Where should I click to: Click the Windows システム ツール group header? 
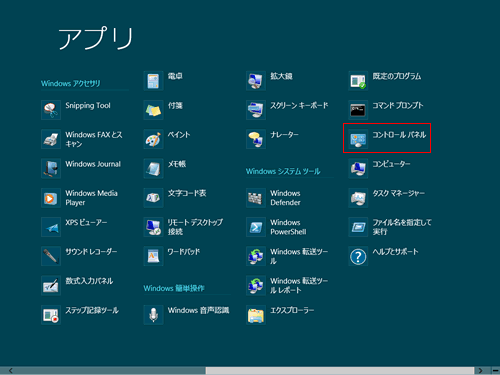click(283, 171)
